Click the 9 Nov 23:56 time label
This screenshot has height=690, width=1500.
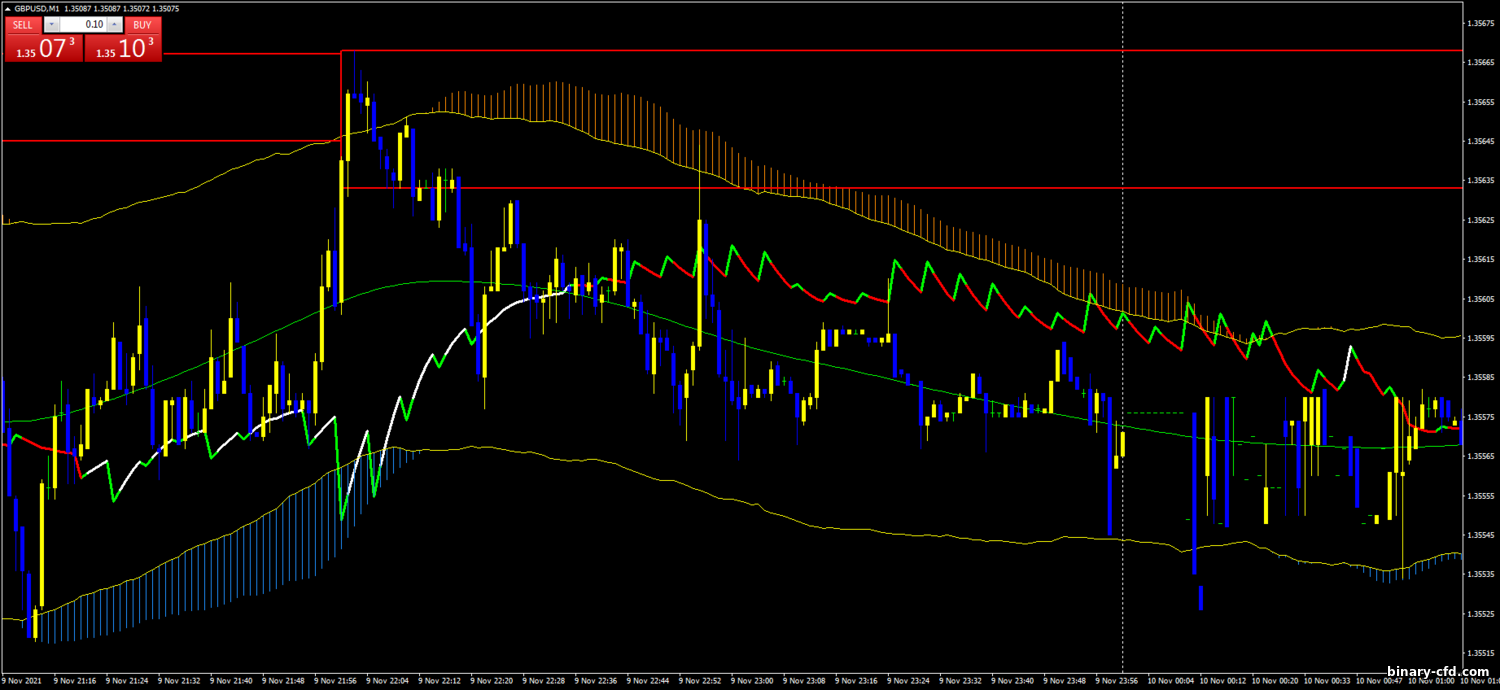[1117, 681]
